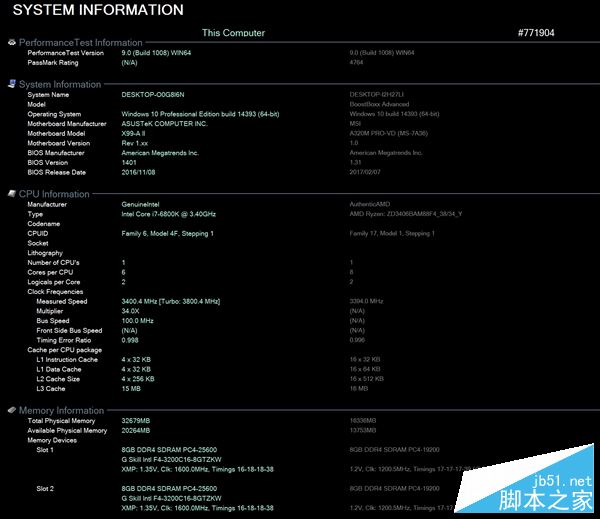Select 'Intel Core i7-6800K @ 3.40GHz'

coord(168,214)
